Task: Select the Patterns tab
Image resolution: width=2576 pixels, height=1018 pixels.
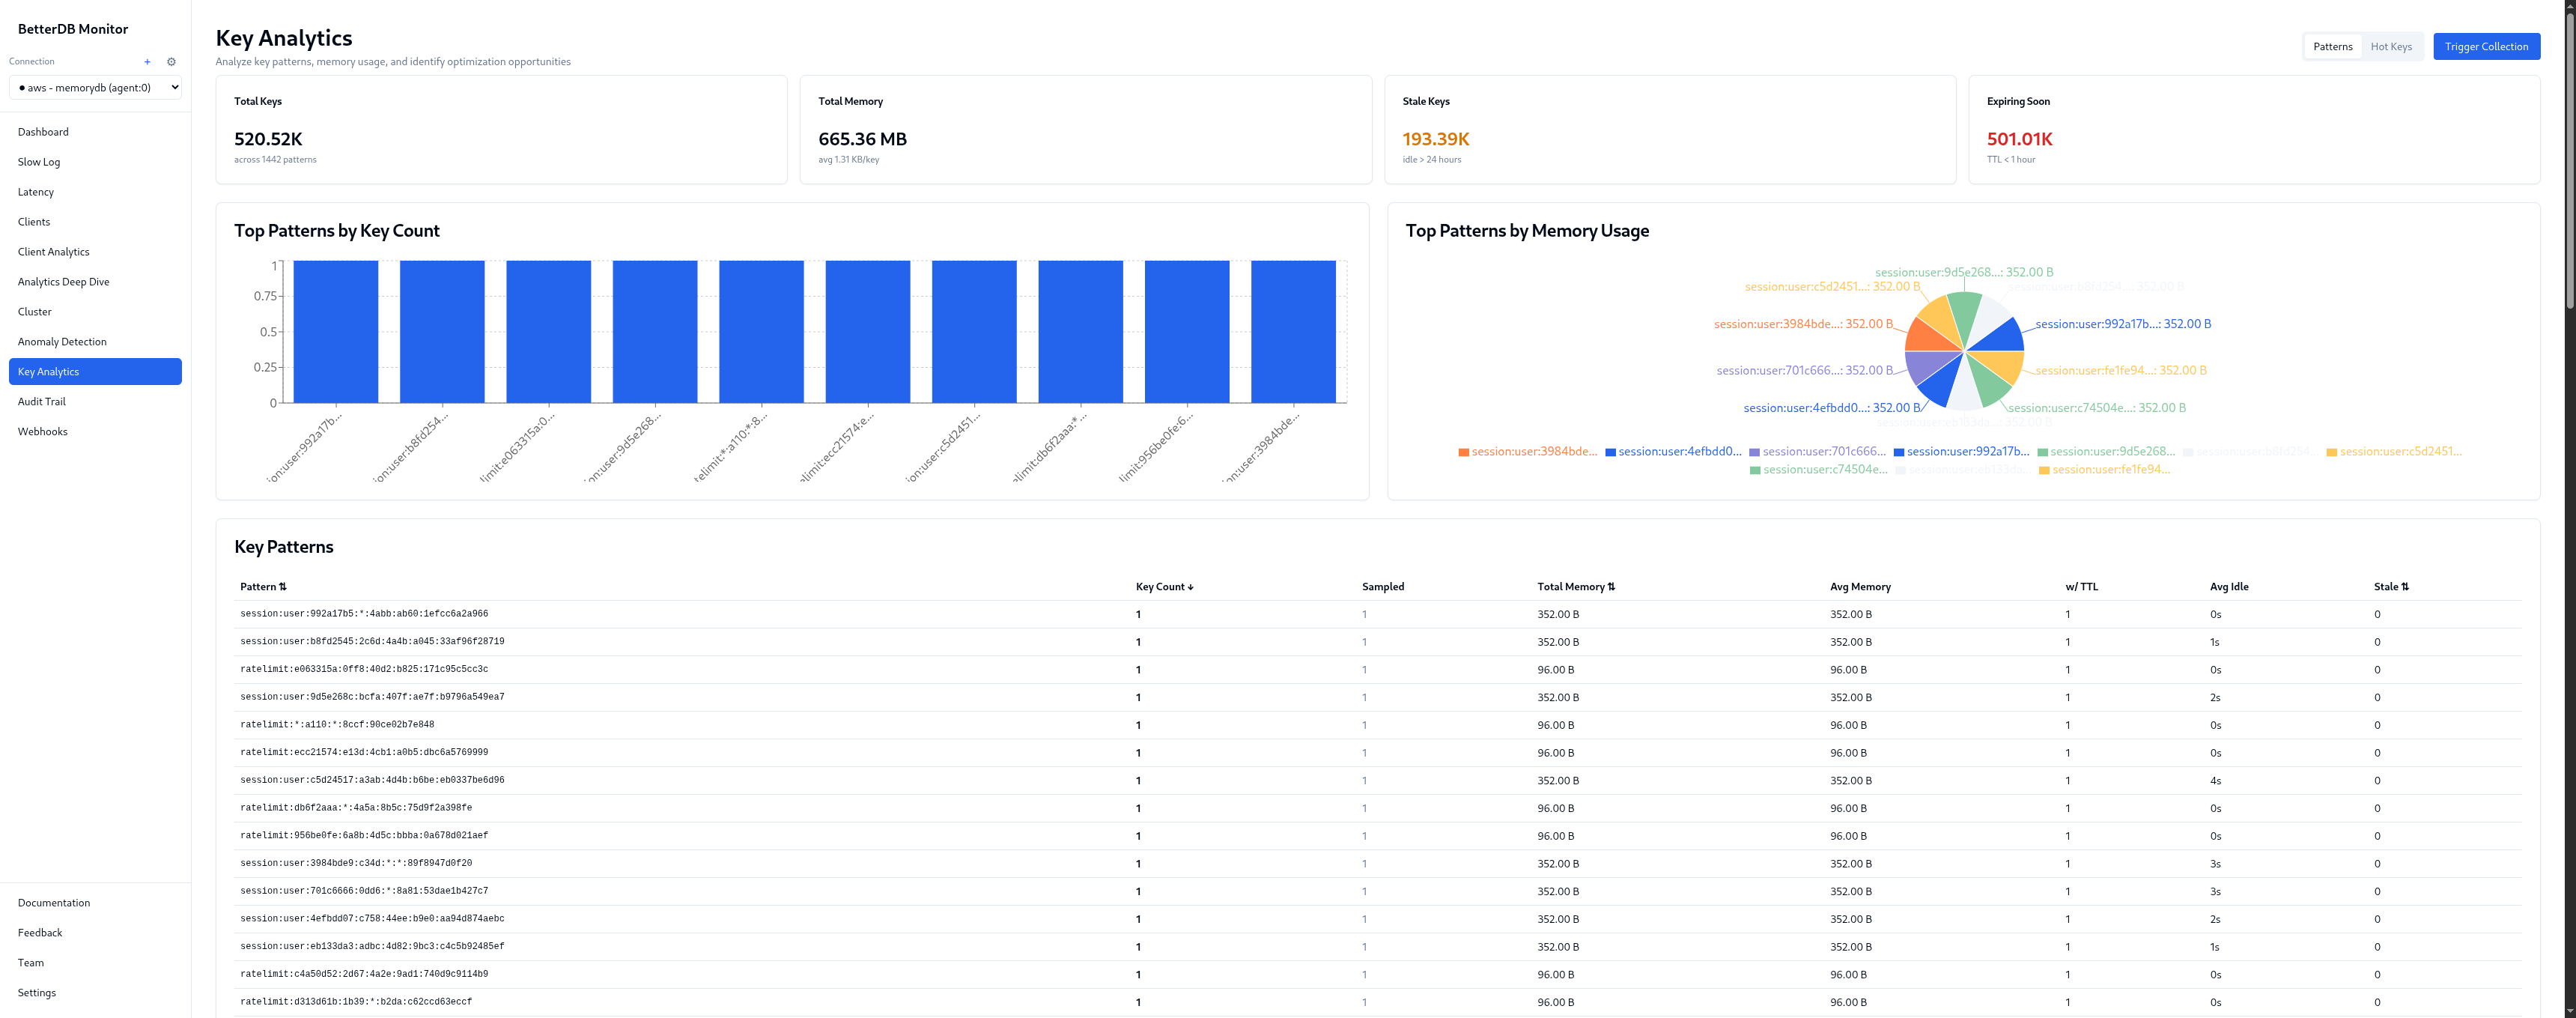Action: click(2332, 46)
